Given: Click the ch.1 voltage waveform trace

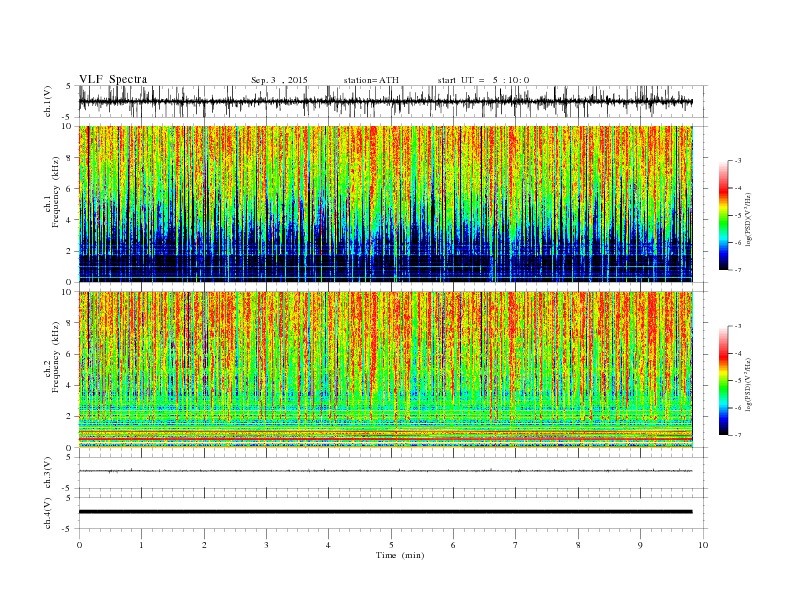Looking at the screenshot, I should [386, 101].
